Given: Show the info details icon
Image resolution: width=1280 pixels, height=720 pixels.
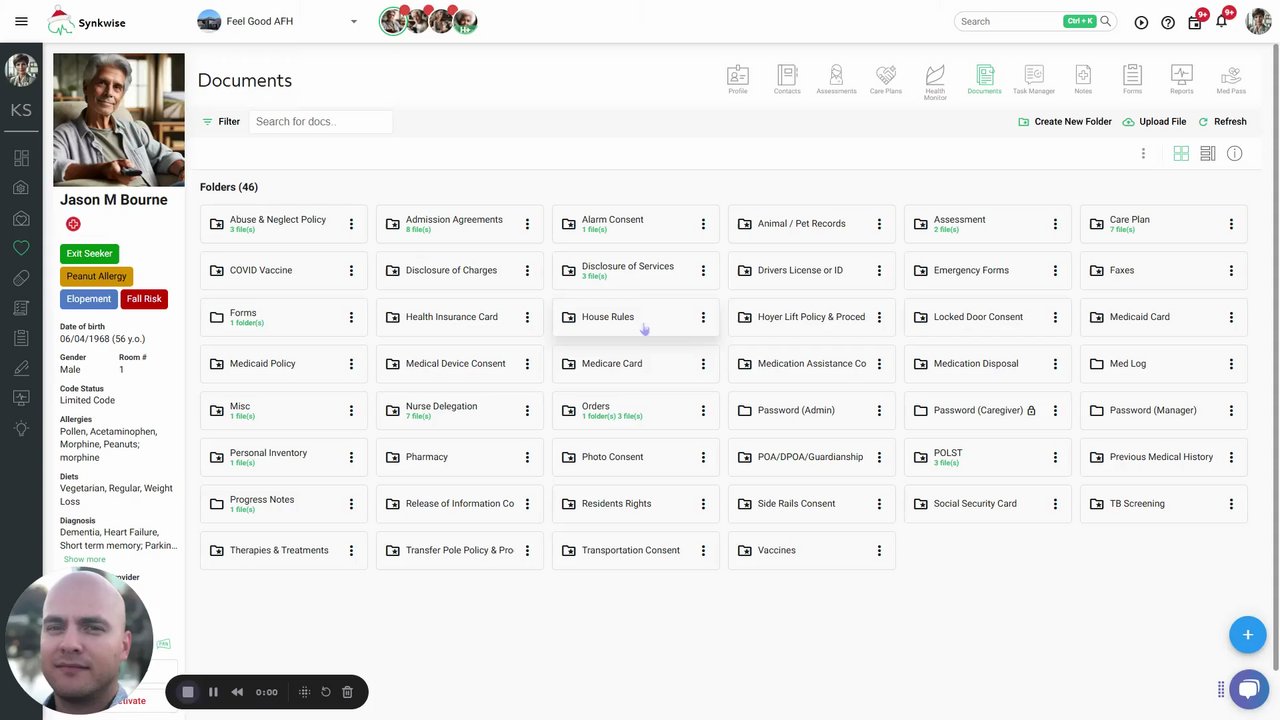Looking at the screenshot, I should [x=1235, y=153].
